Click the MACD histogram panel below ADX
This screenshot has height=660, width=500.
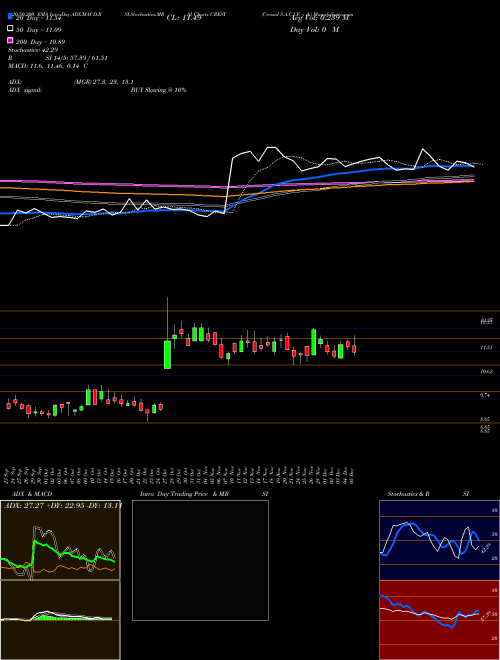pos(60,620)
